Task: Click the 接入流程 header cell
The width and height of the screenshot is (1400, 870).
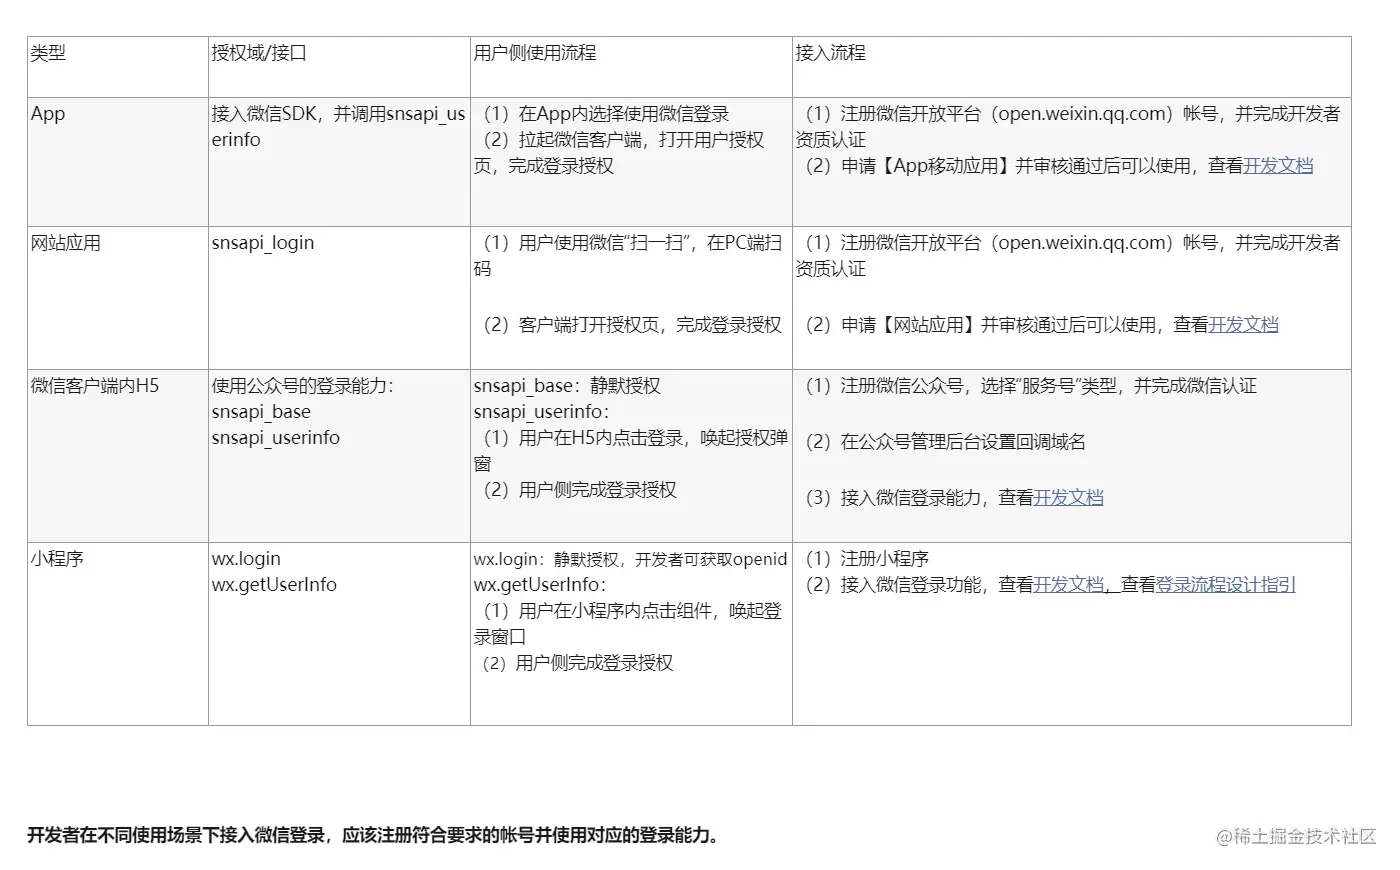Action: (1071, 67)
